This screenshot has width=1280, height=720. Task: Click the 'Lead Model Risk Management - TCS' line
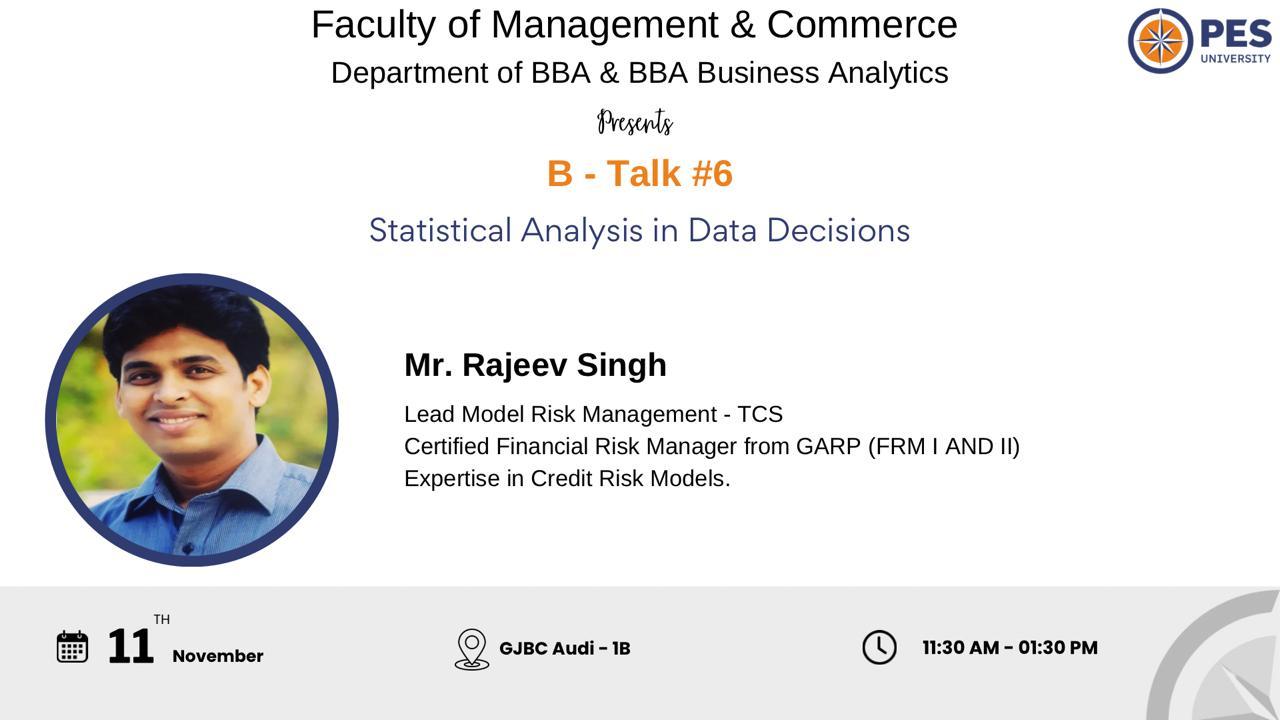pyautogui.click(x=593, y=414)
